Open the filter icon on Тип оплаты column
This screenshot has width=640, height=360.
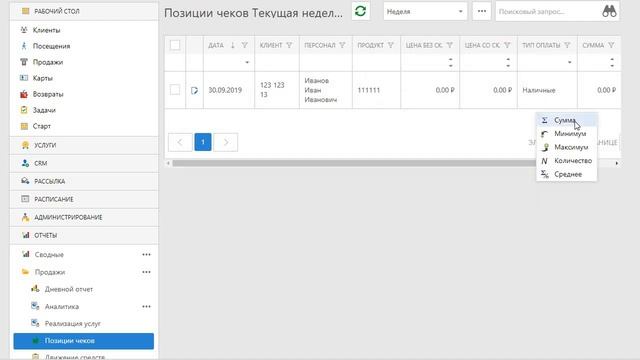567,45
